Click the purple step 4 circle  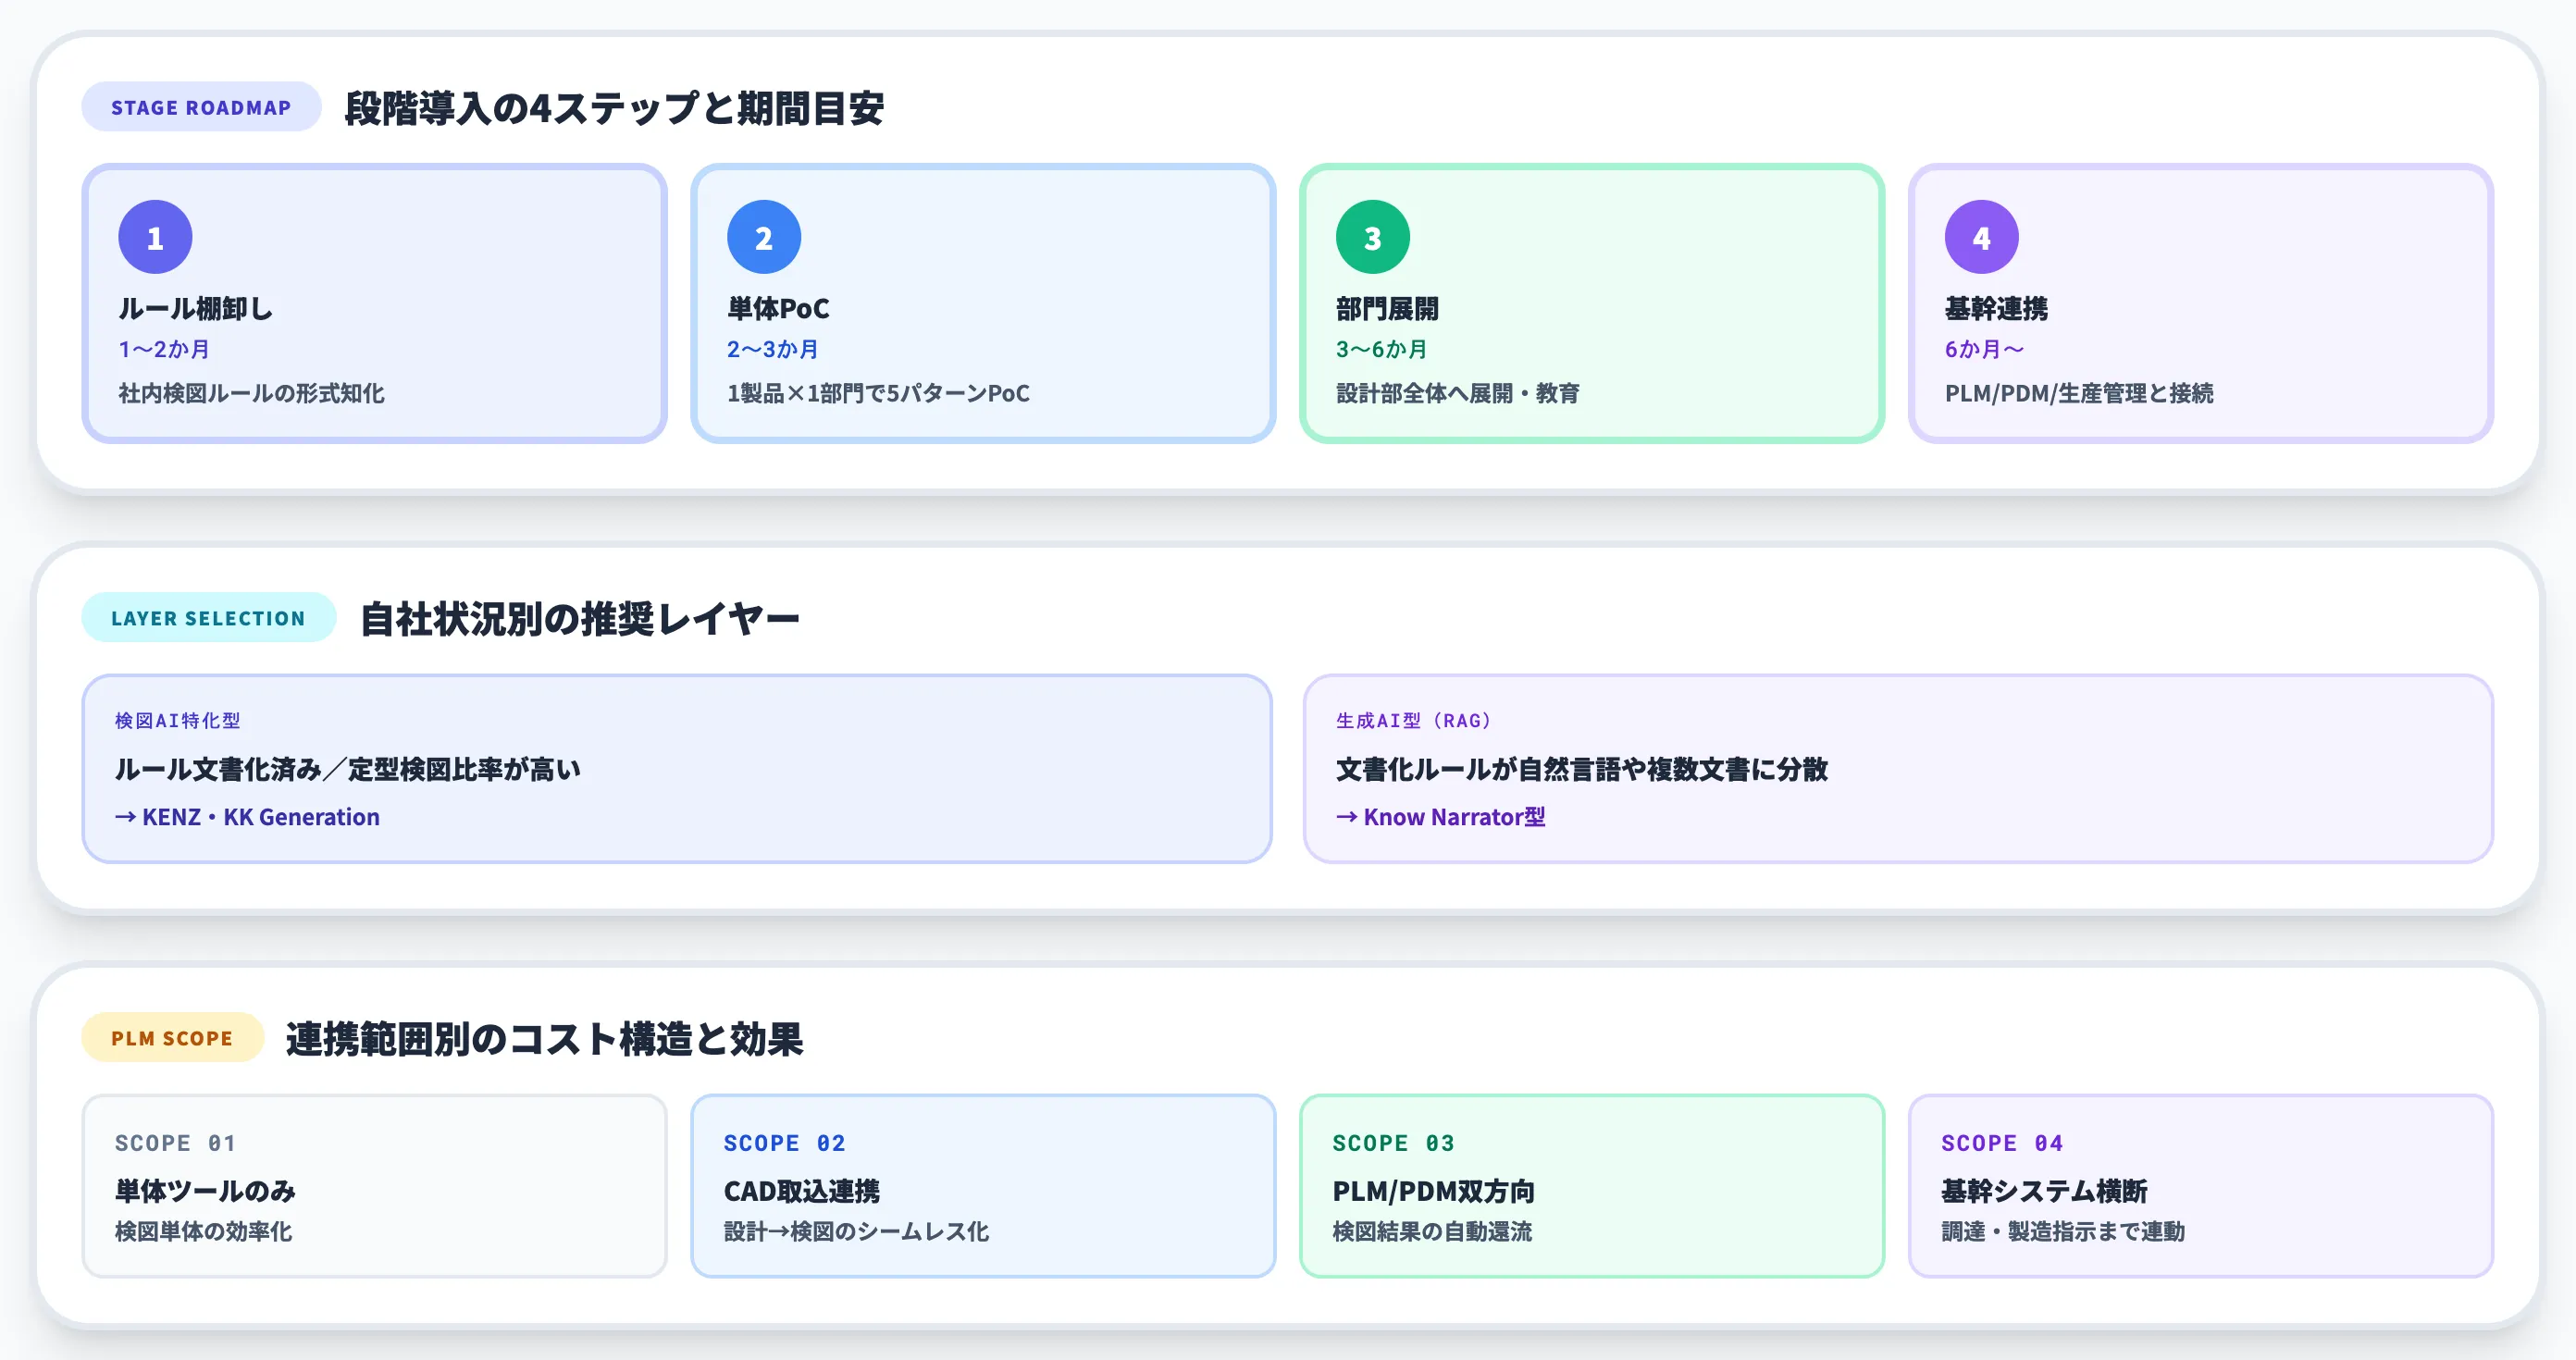click(1982, 237)
